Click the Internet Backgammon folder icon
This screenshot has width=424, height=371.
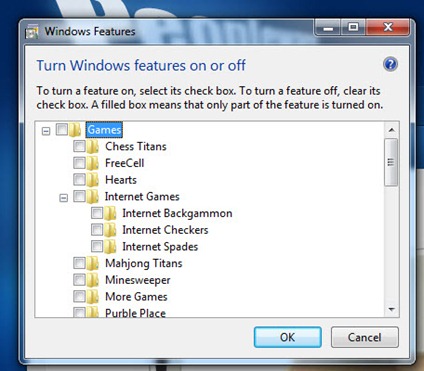coord(110,213)
